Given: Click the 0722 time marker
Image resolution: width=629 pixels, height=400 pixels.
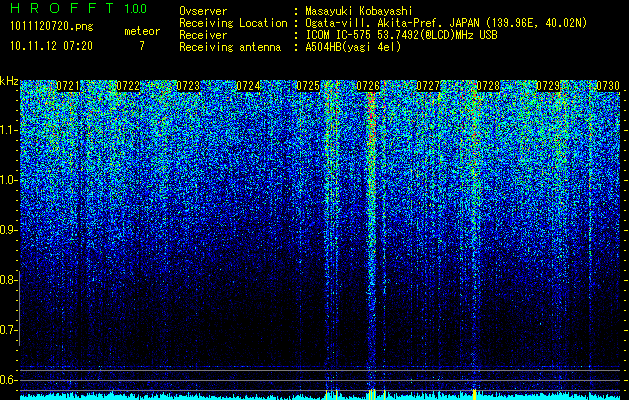Looking at the screenshot, I should coord(128,86).
